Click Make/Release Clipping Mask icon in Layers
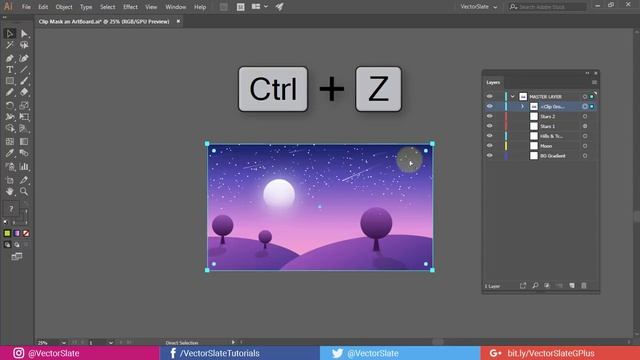 [547, 286]
